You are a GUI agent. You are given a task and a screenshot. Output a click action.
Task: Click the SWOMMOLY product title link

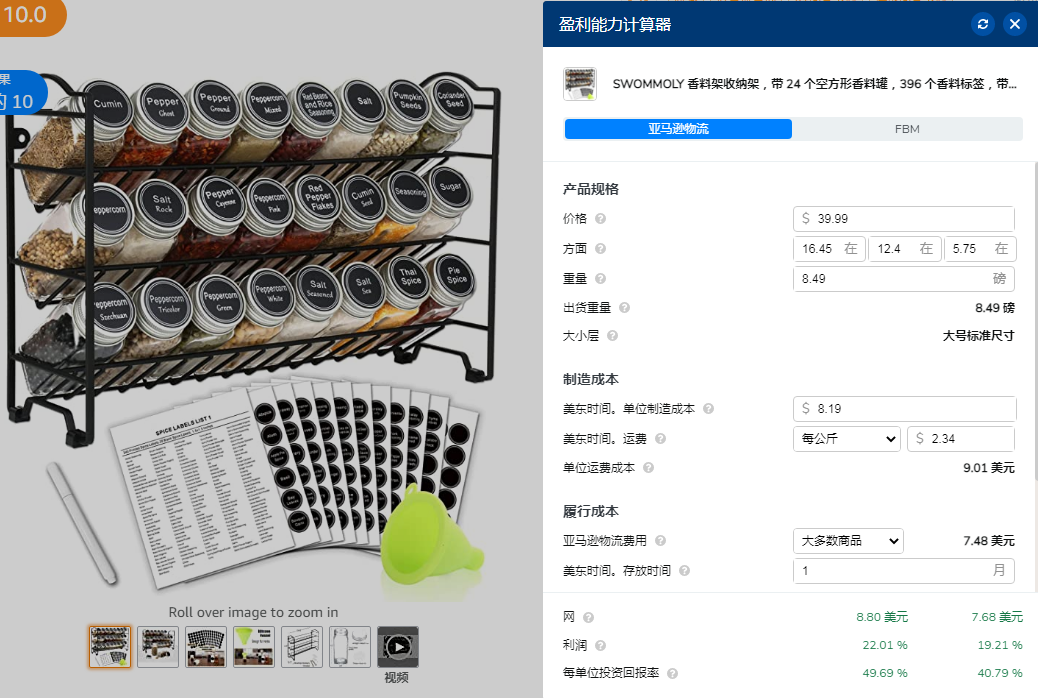[x=814, y=84]
